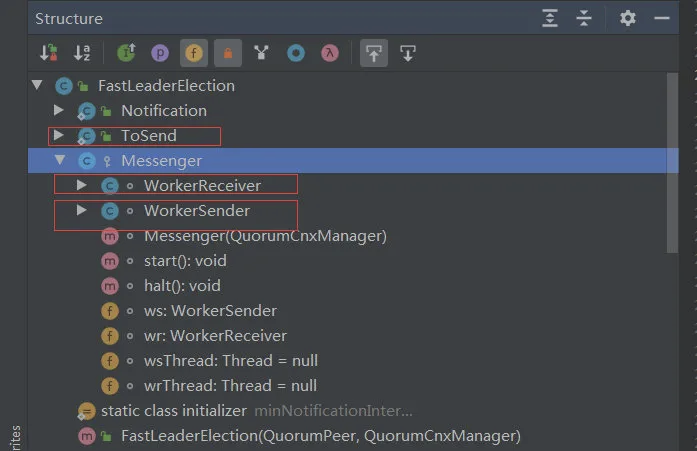Click Group Methods by Defining Type icon
Viewport: 697px width, 451px height.
(261, 53)
